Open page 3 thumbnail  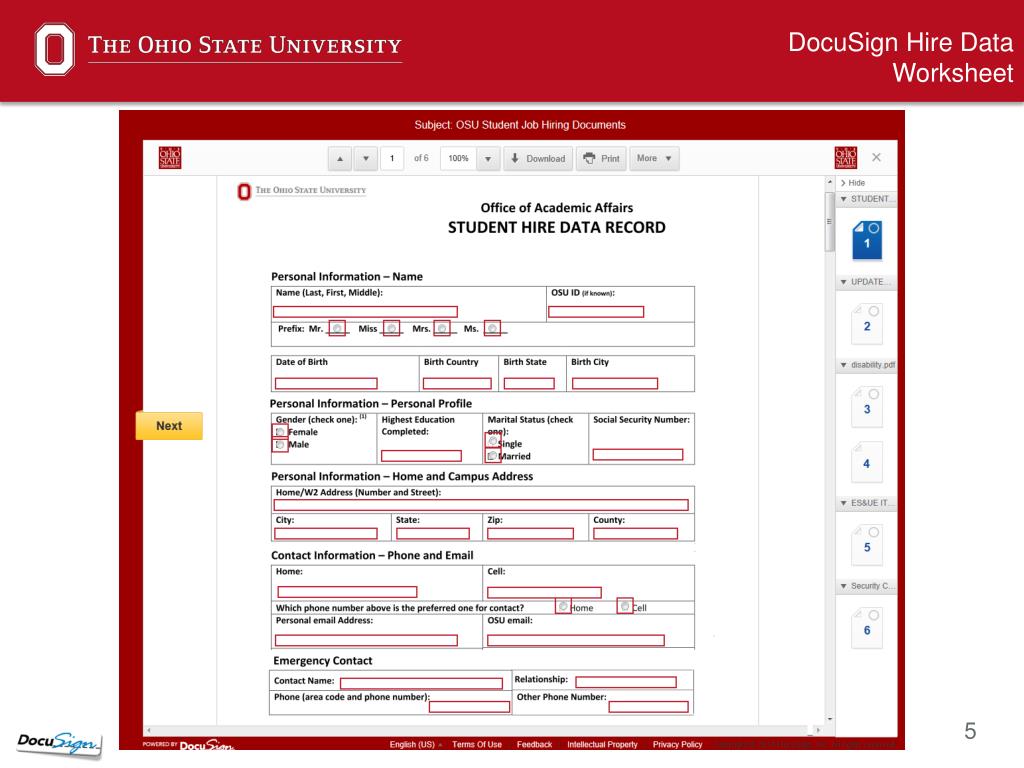pos(867,407)
